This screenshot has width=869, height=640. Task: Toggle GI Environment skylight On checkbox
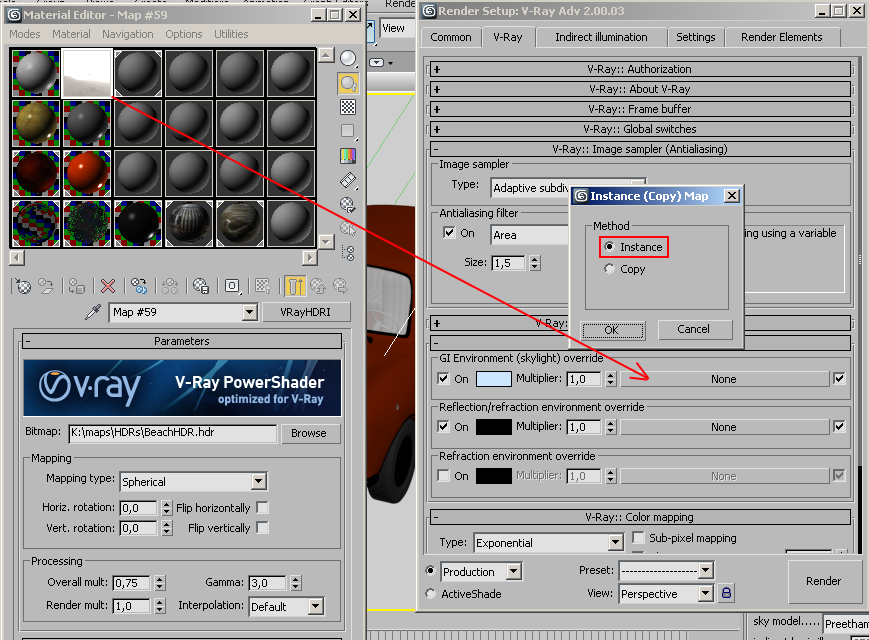click(x=443, y=379)
